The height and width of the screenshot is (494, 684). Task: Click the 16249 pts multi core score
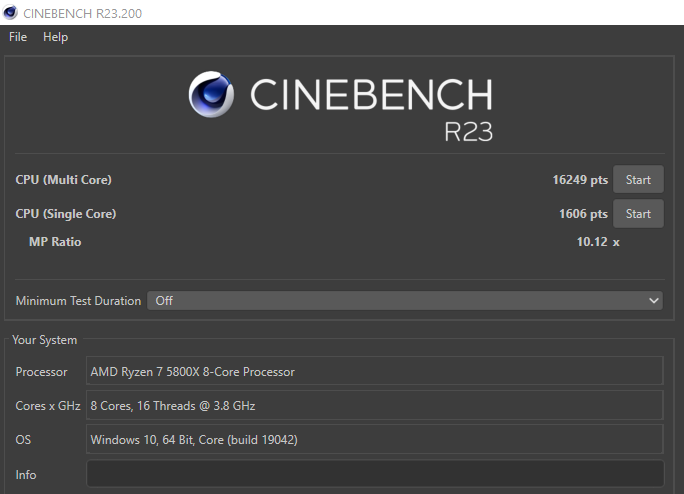pyautogui.click(x=580, y=180)
